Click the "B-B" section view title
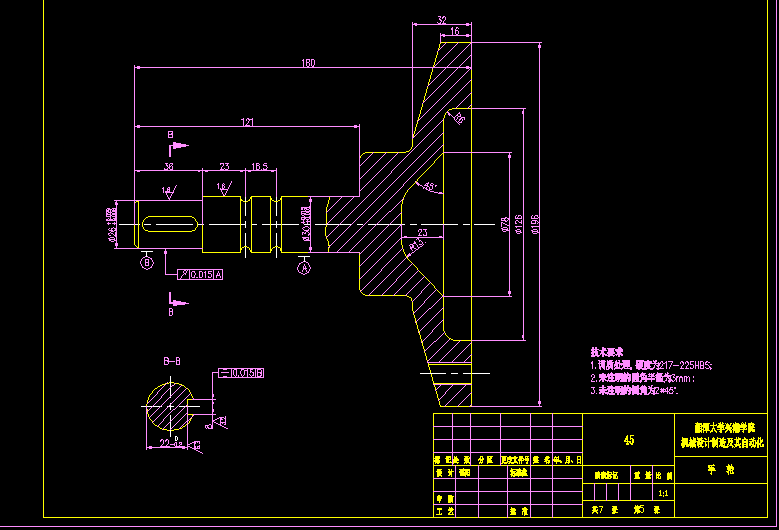This screenshot has height=530, width=779. pyautogui.click(x=172, y=362)
